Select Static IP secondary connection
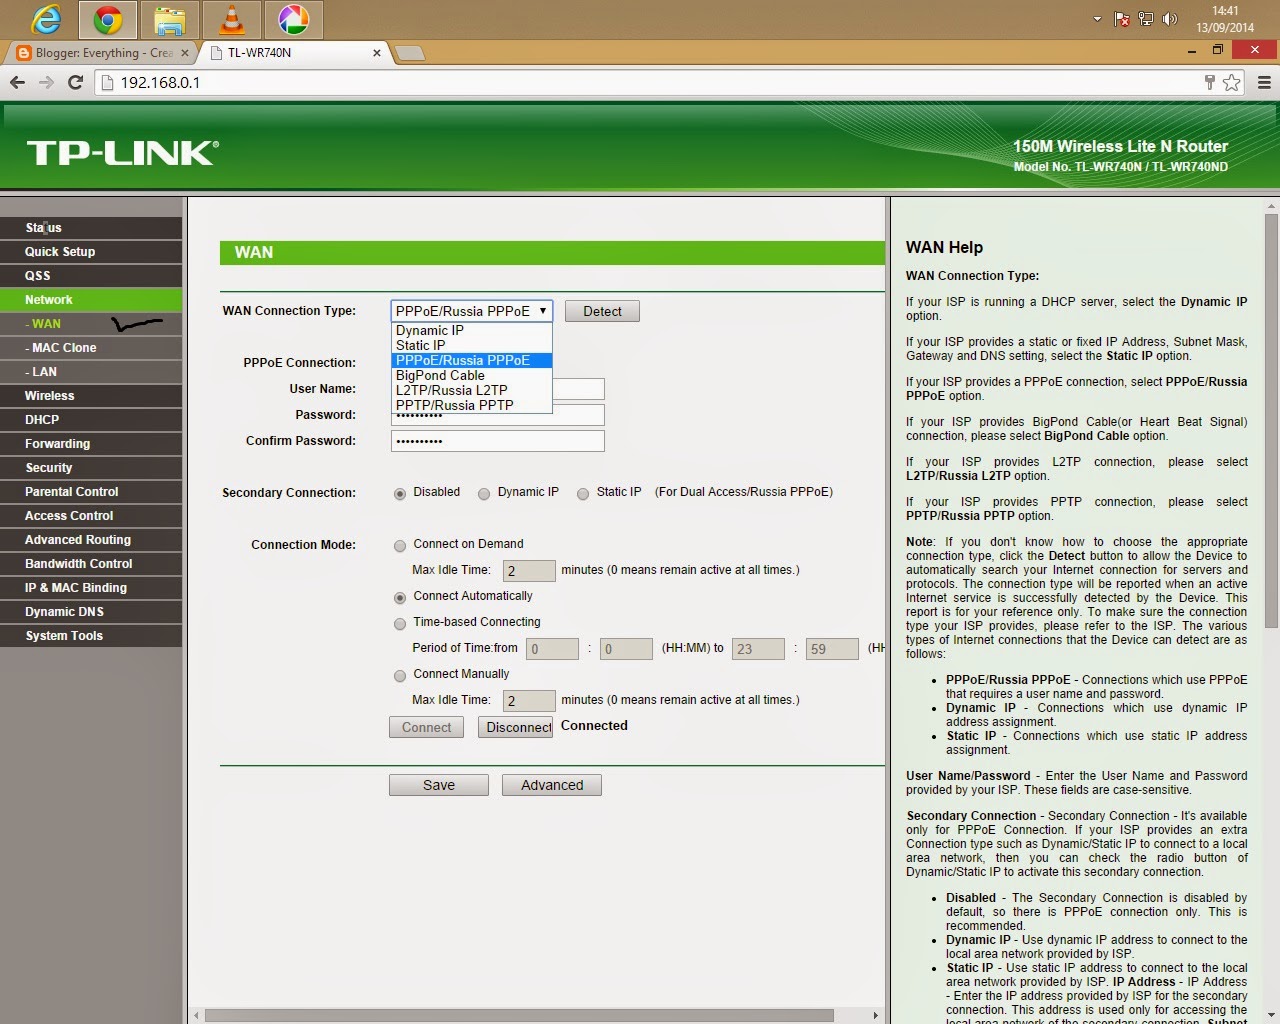 583,493
